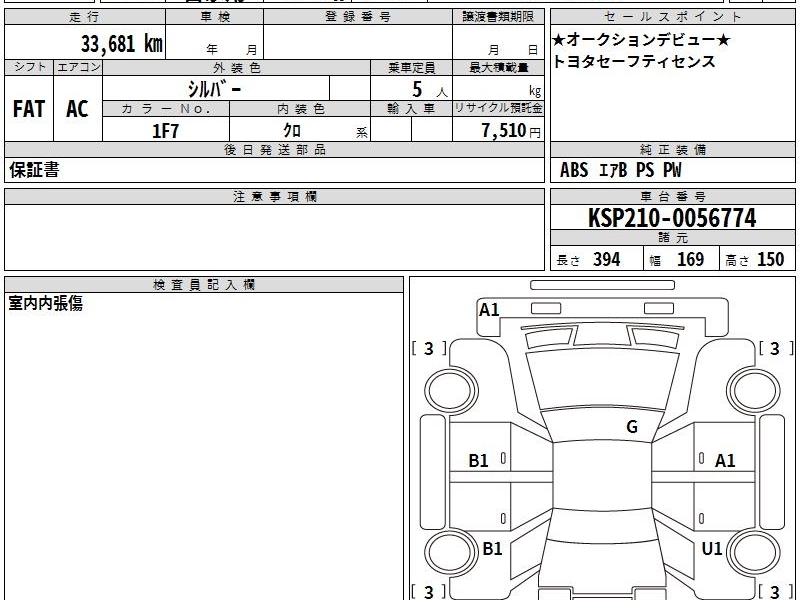Select the recycle deposit 7,510円
This screenshot has width=800, height=600.
[x=511, y=131]
